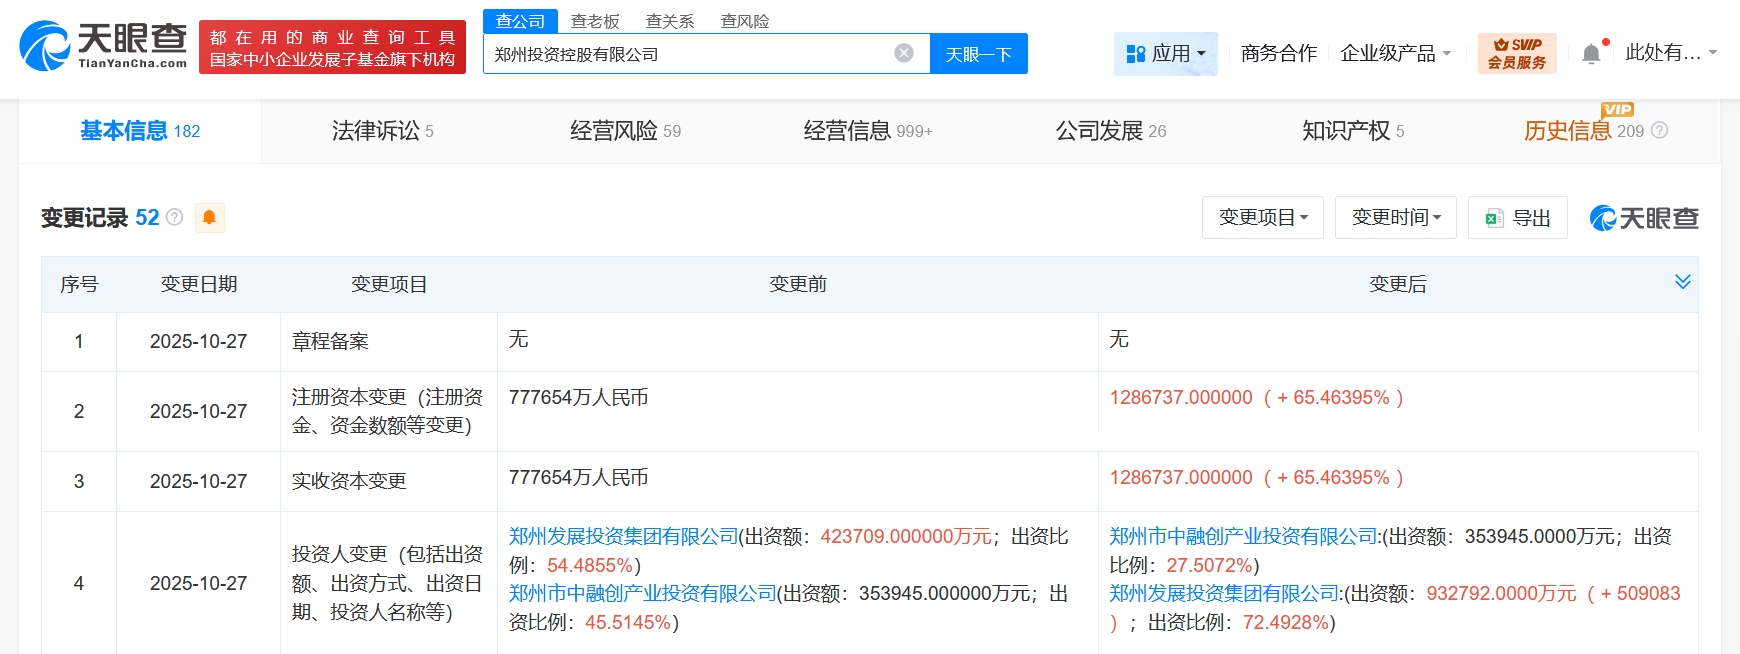1740x654 pixels.
Task: Switch to the 法律诉讼 tab
Action: [x=382, y=131]
